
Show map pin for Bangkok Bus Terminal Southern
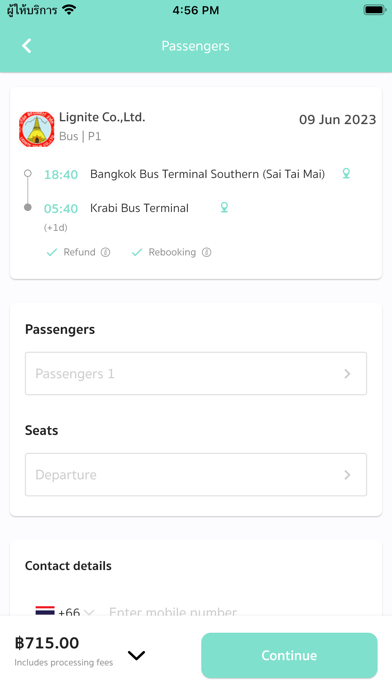(346, 174)
